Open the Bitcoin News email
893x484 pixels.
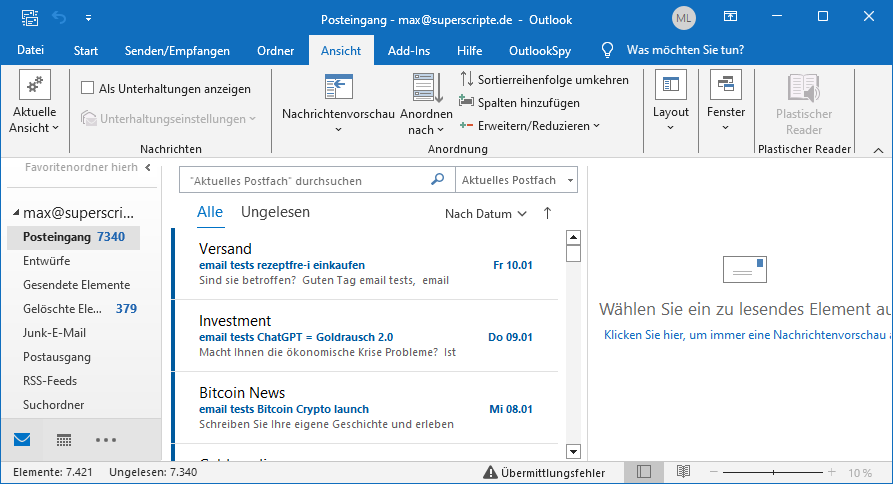coord(366,408)
